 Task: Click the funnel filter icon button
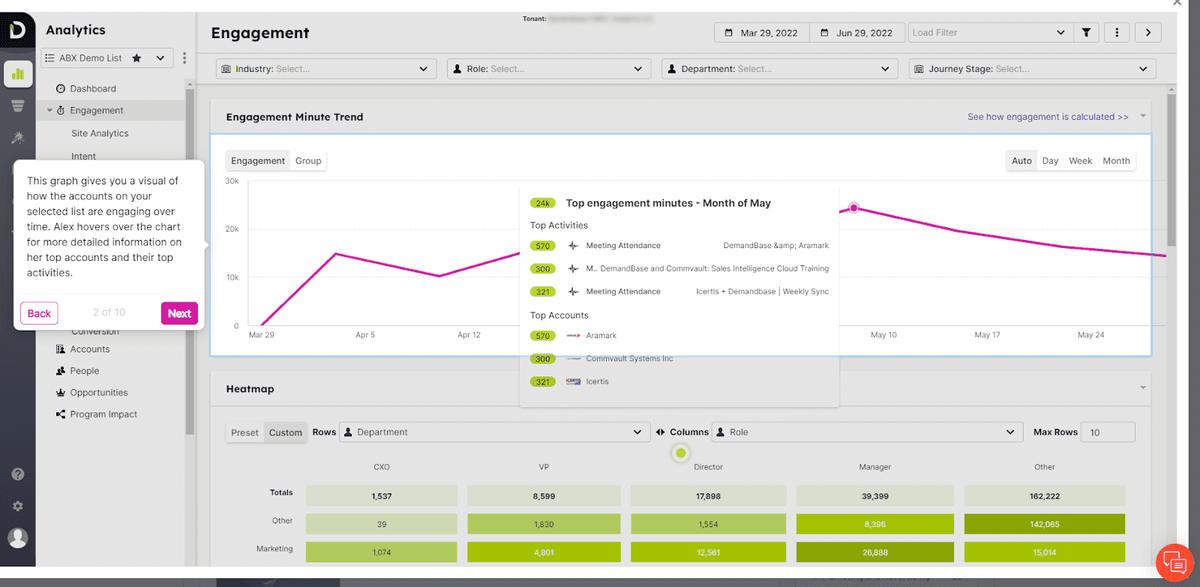pos(1086,33)
